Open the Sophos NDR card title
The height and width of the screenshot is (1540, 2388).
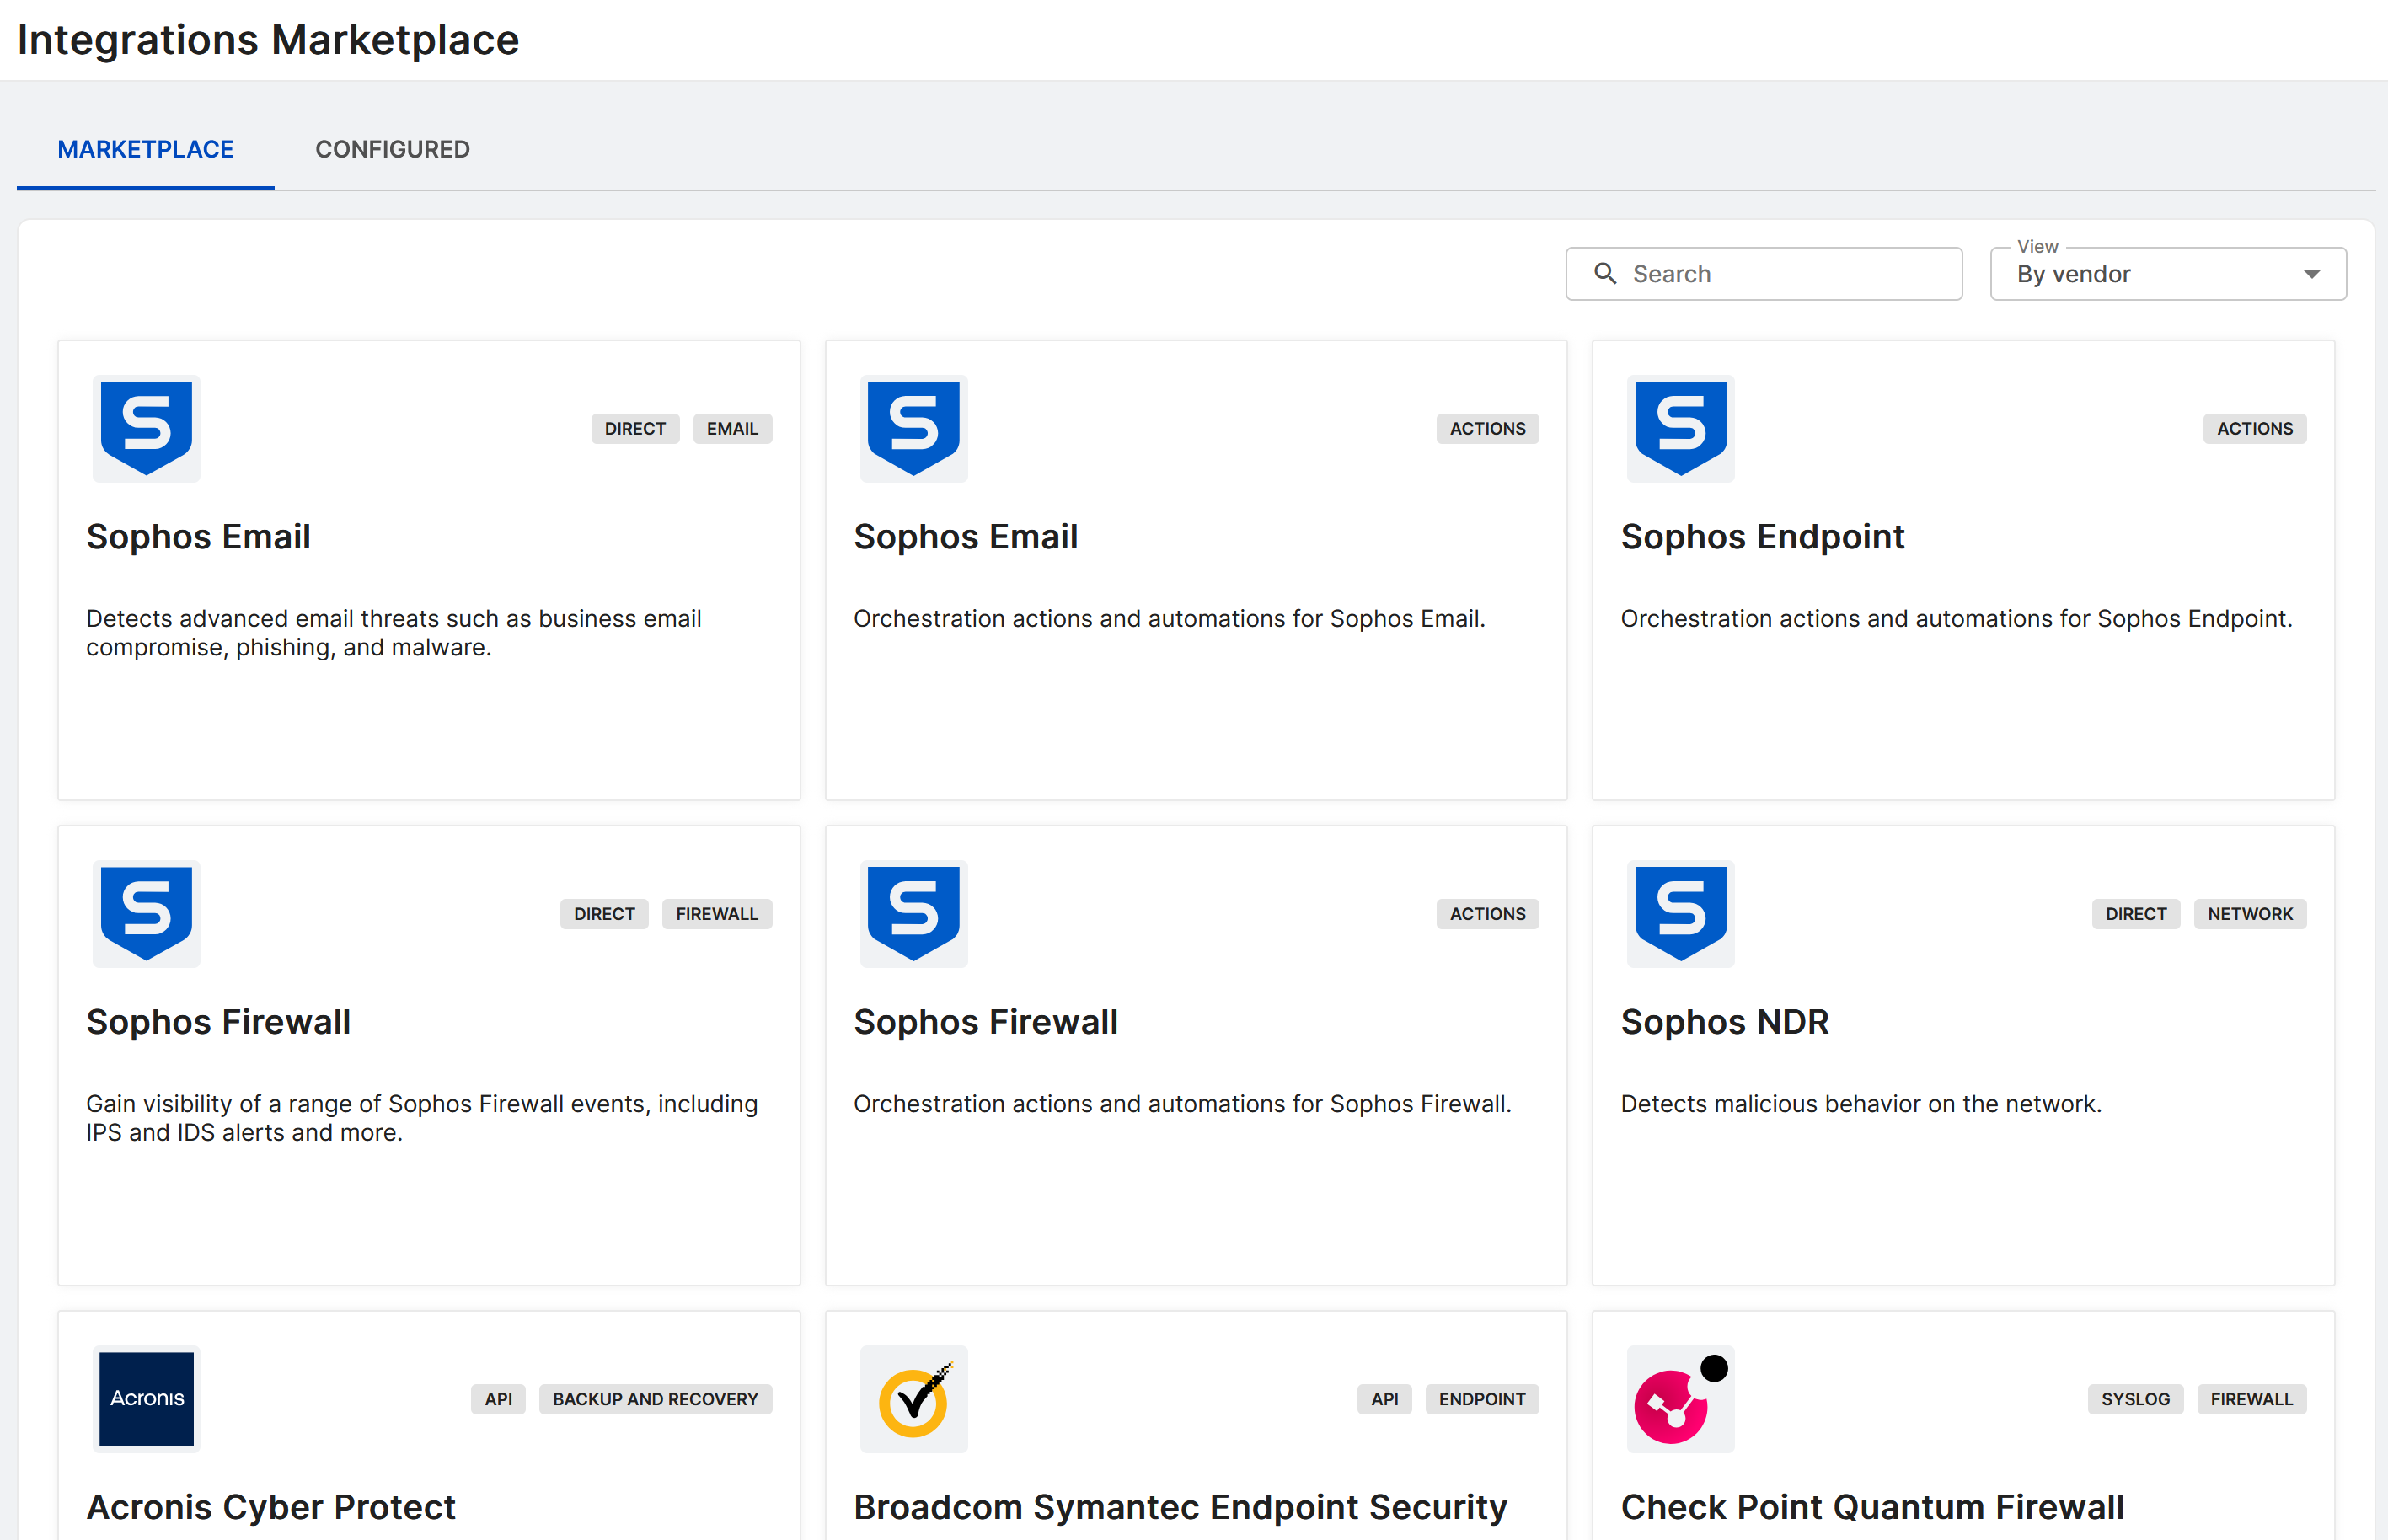click(1724, 1021)
